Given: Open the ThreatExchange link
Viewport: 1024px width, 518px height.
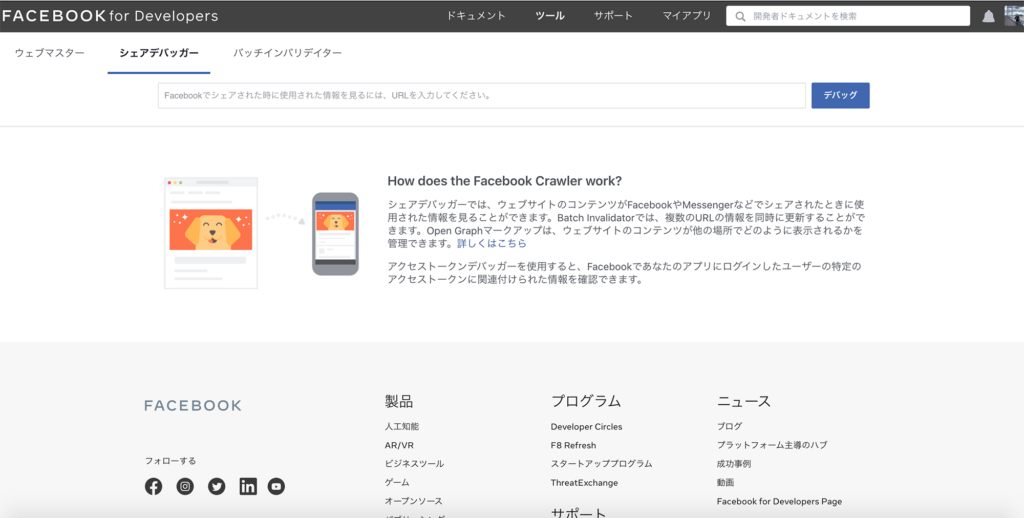Looking at the screenshot, I should point(584,483).
